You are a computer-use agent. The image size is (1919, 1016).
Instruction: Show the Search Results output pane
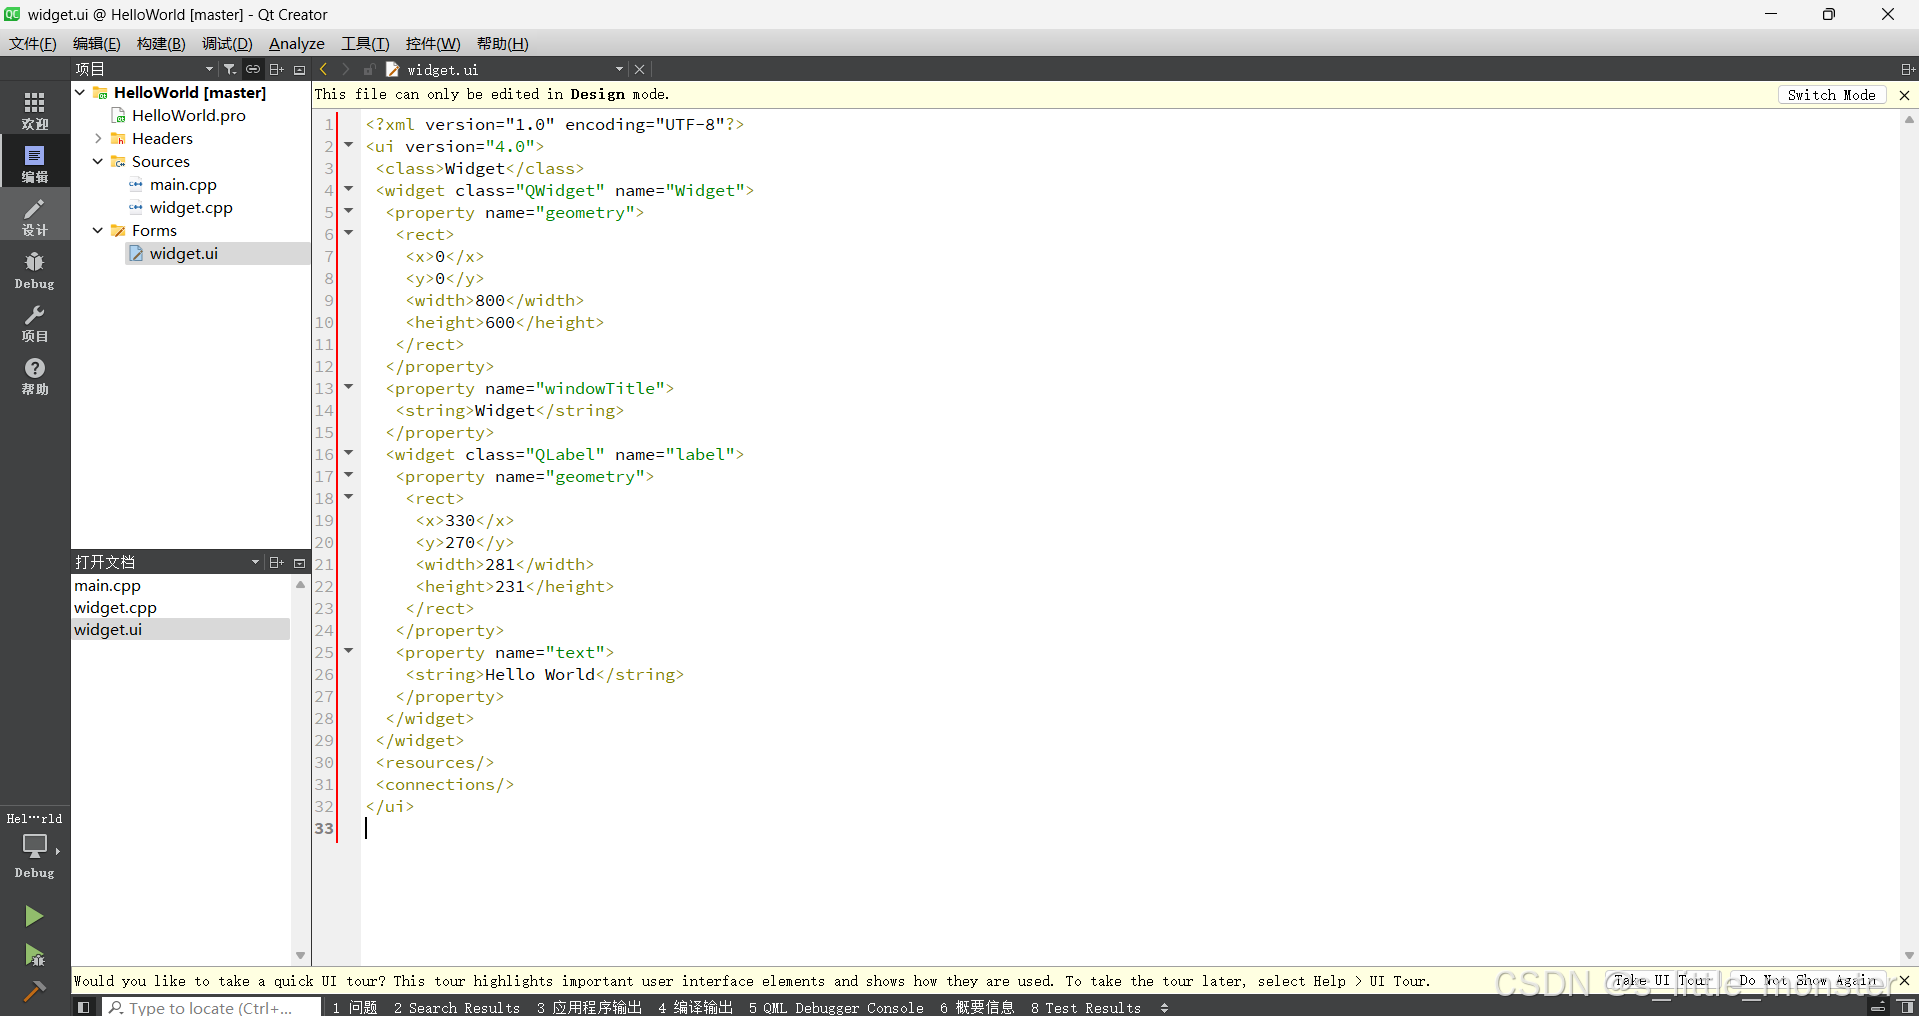(457, 1007)
